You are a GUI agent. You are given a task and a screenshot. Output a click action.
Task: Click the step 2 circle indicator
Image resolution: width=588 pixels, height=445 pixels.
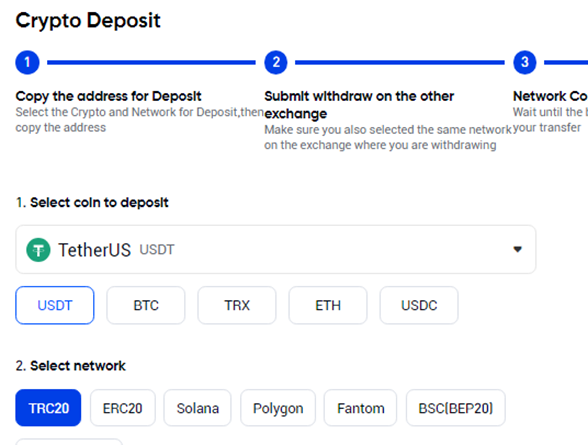[x=276, y=62]
